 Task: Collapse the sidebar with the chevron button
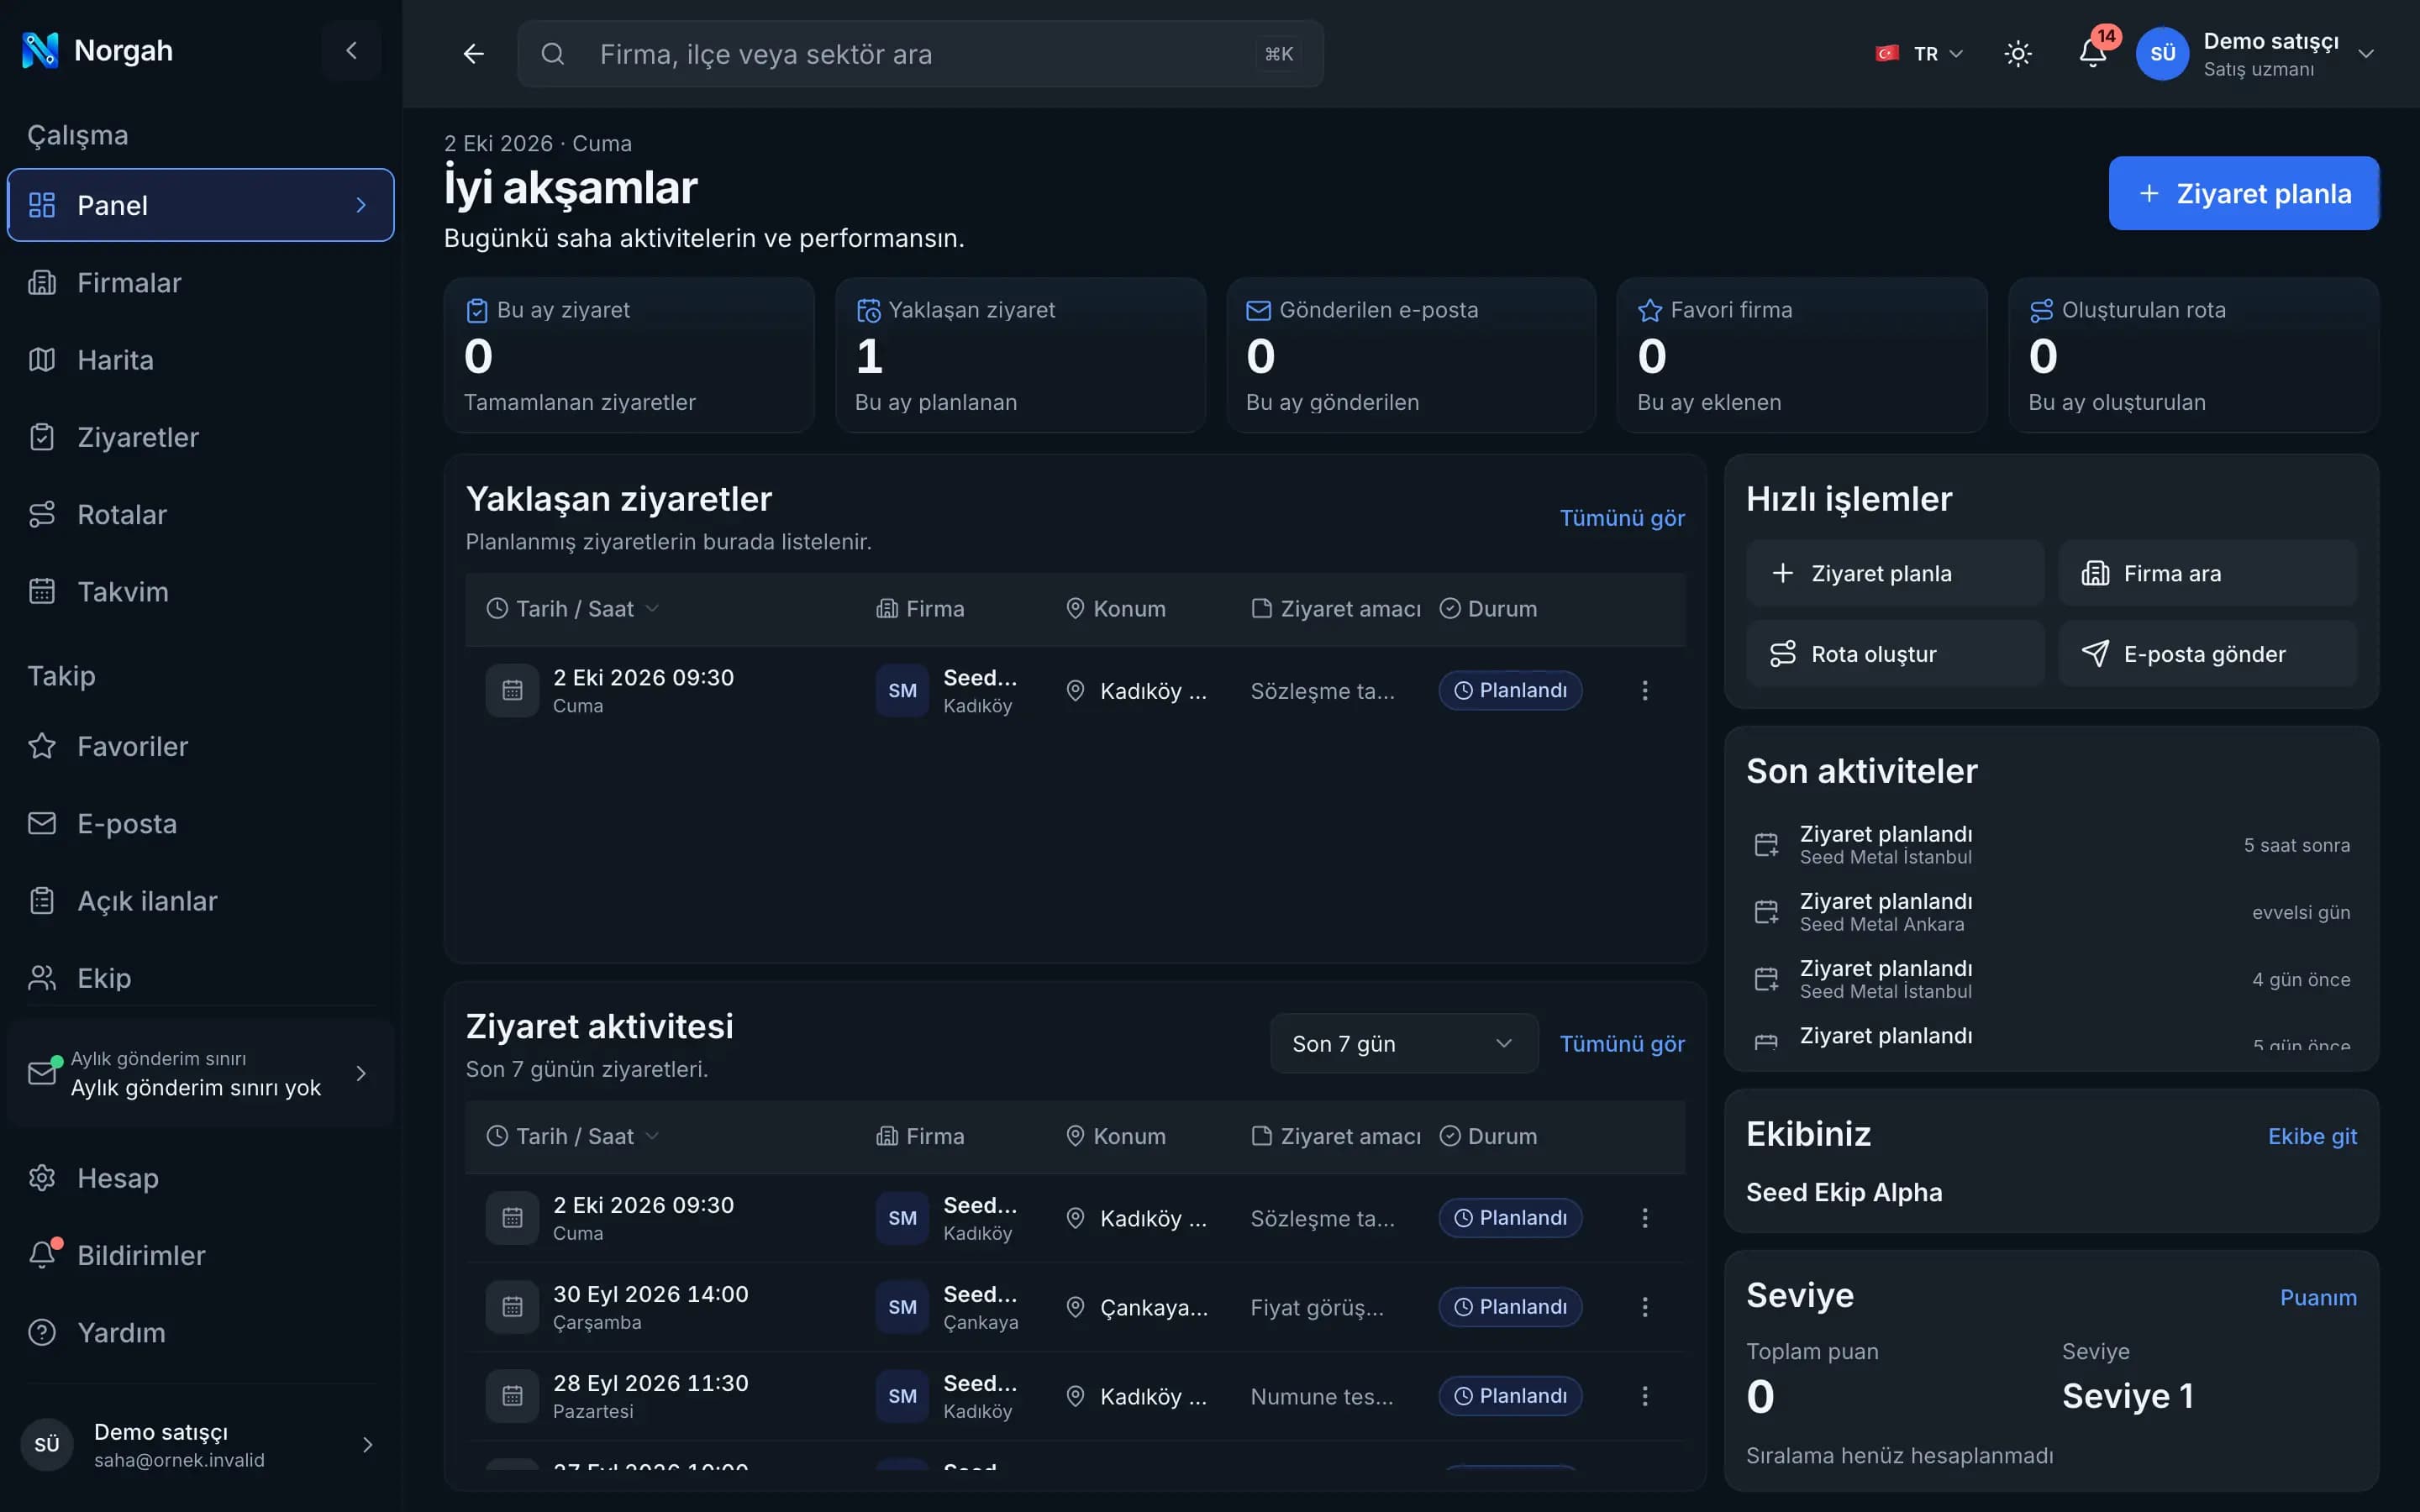click(x=351, y=50)
